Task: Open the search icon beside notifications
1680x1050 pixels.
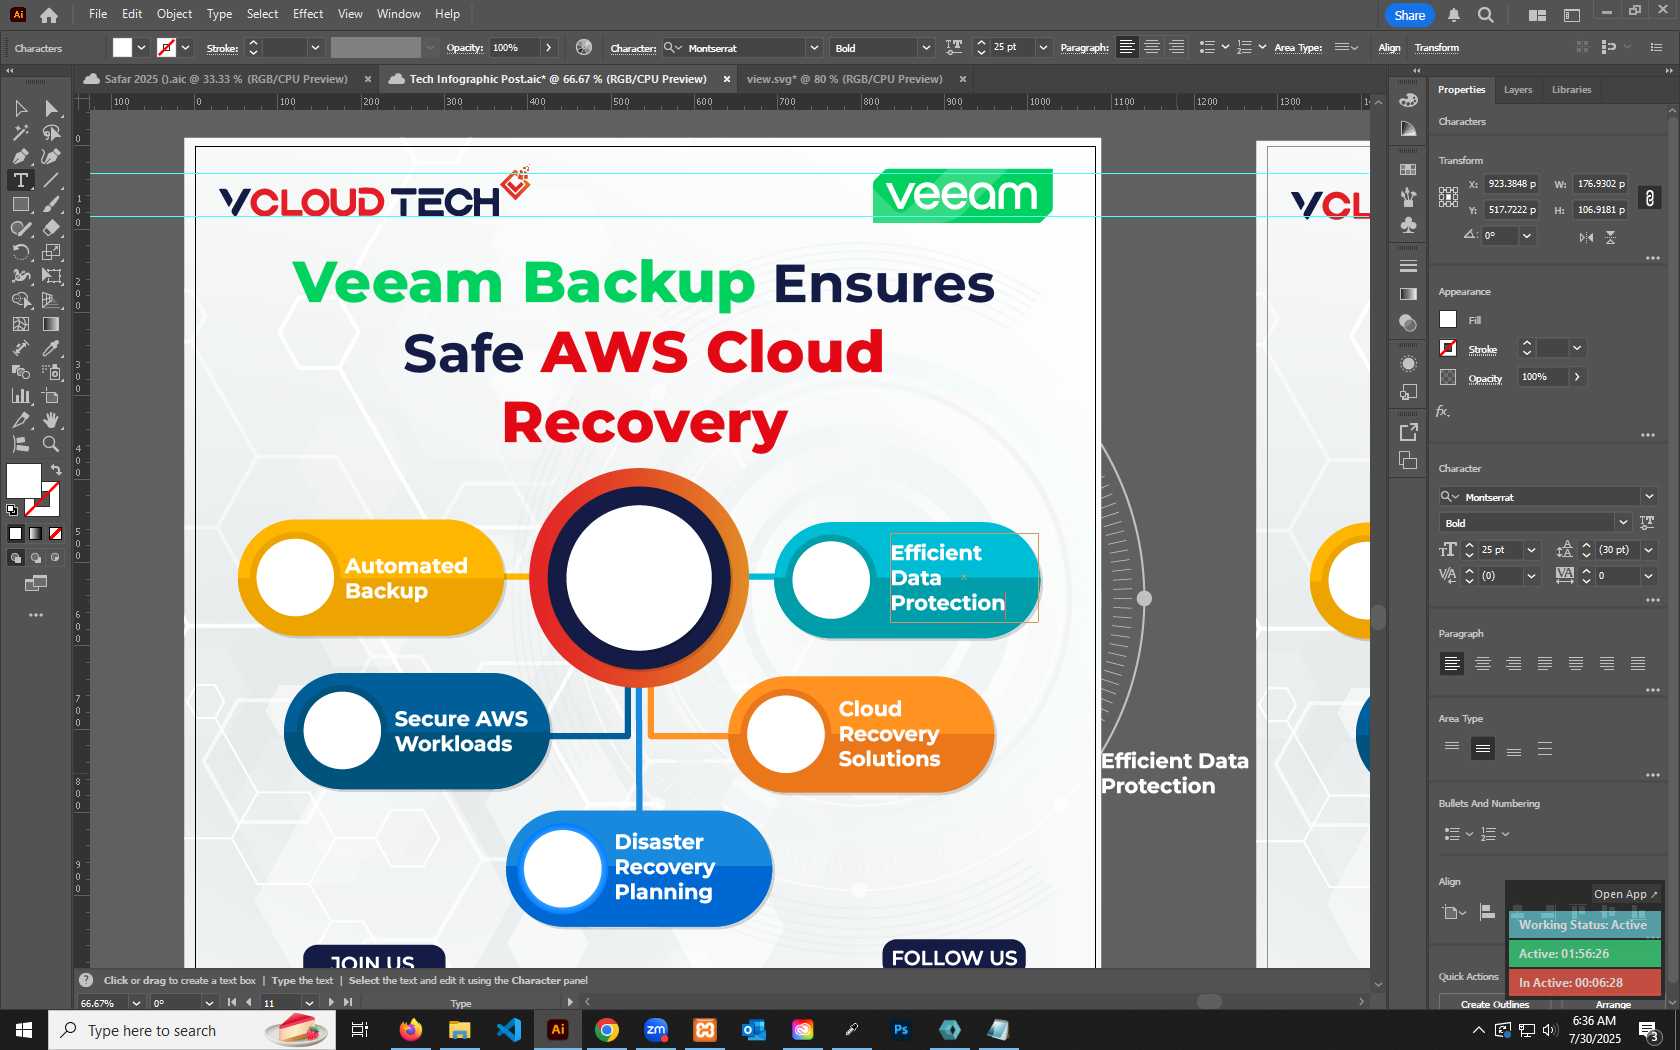Action: [x=1486, y=15]
